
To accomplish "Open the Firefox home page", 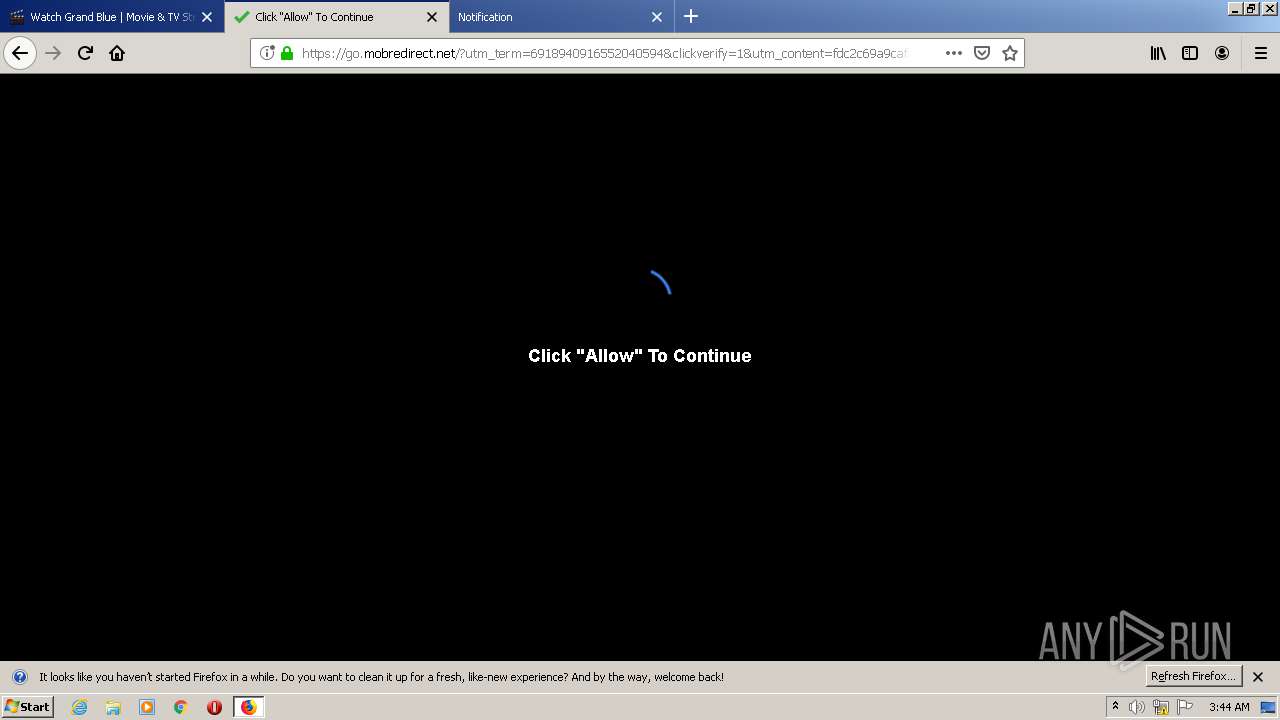I will [x=117, y=53].
